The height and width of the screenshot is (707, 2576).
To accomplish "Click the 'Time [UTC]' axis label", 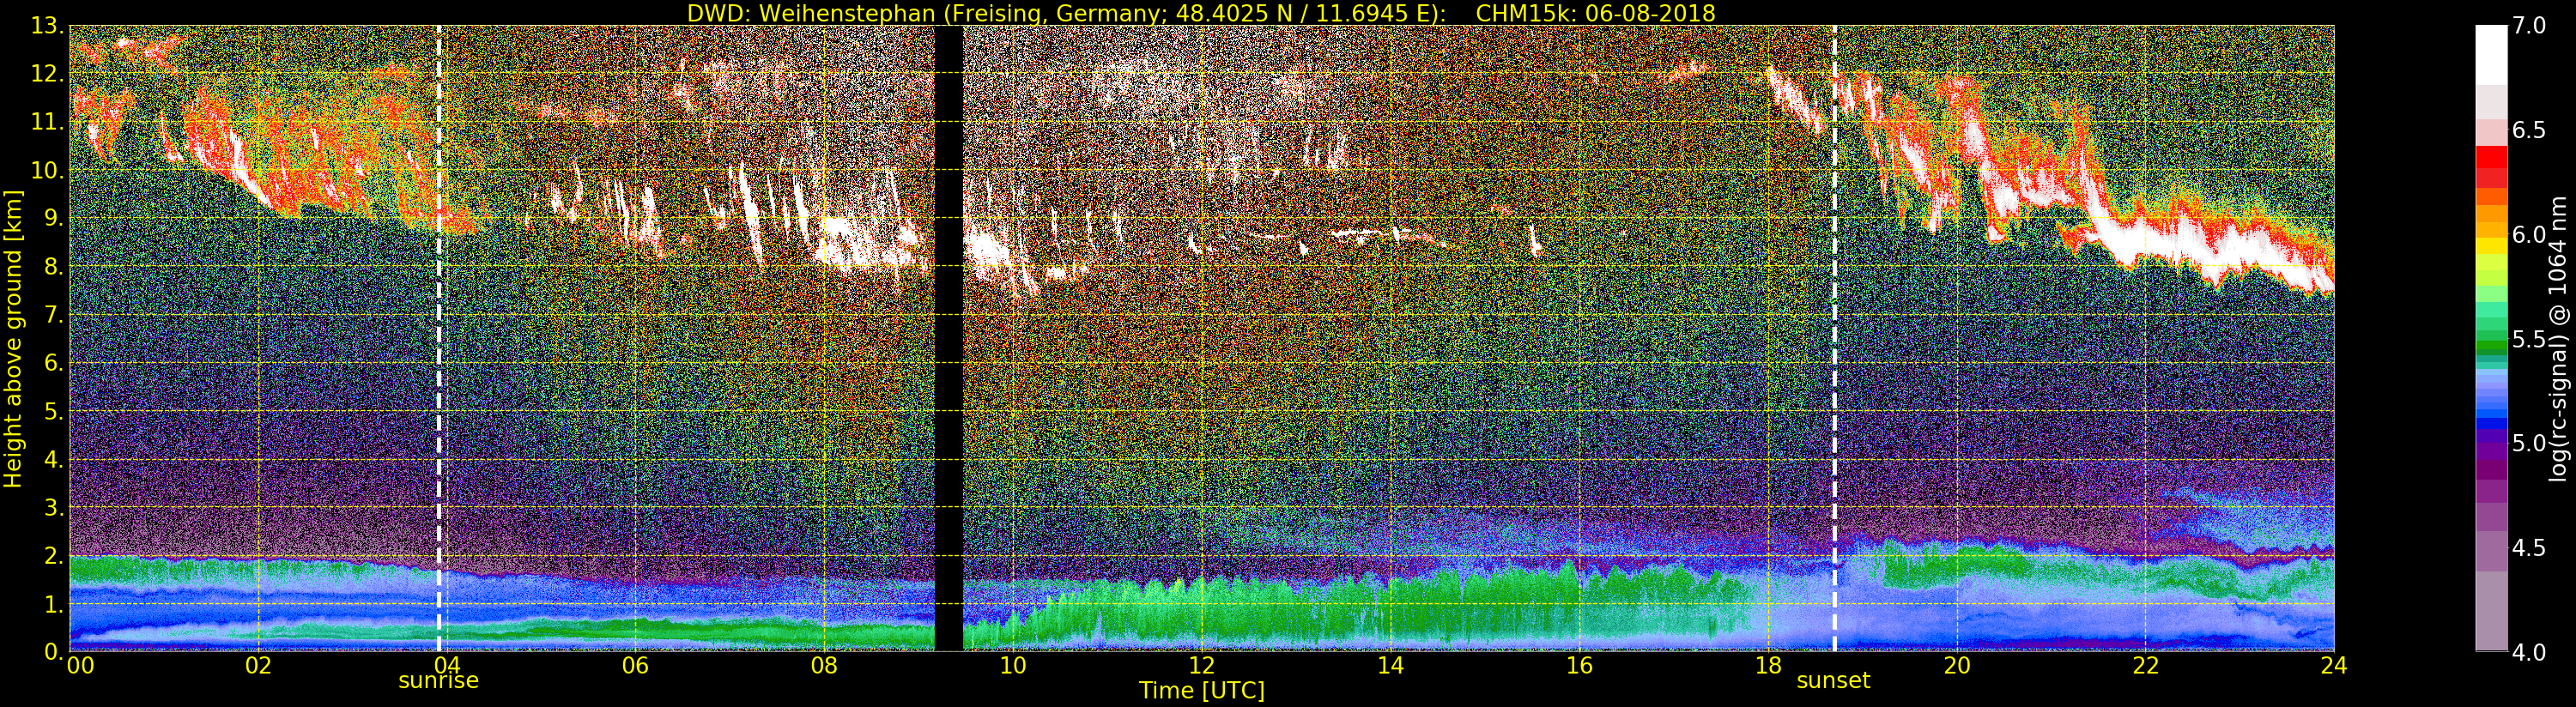I will point(1201,691).
